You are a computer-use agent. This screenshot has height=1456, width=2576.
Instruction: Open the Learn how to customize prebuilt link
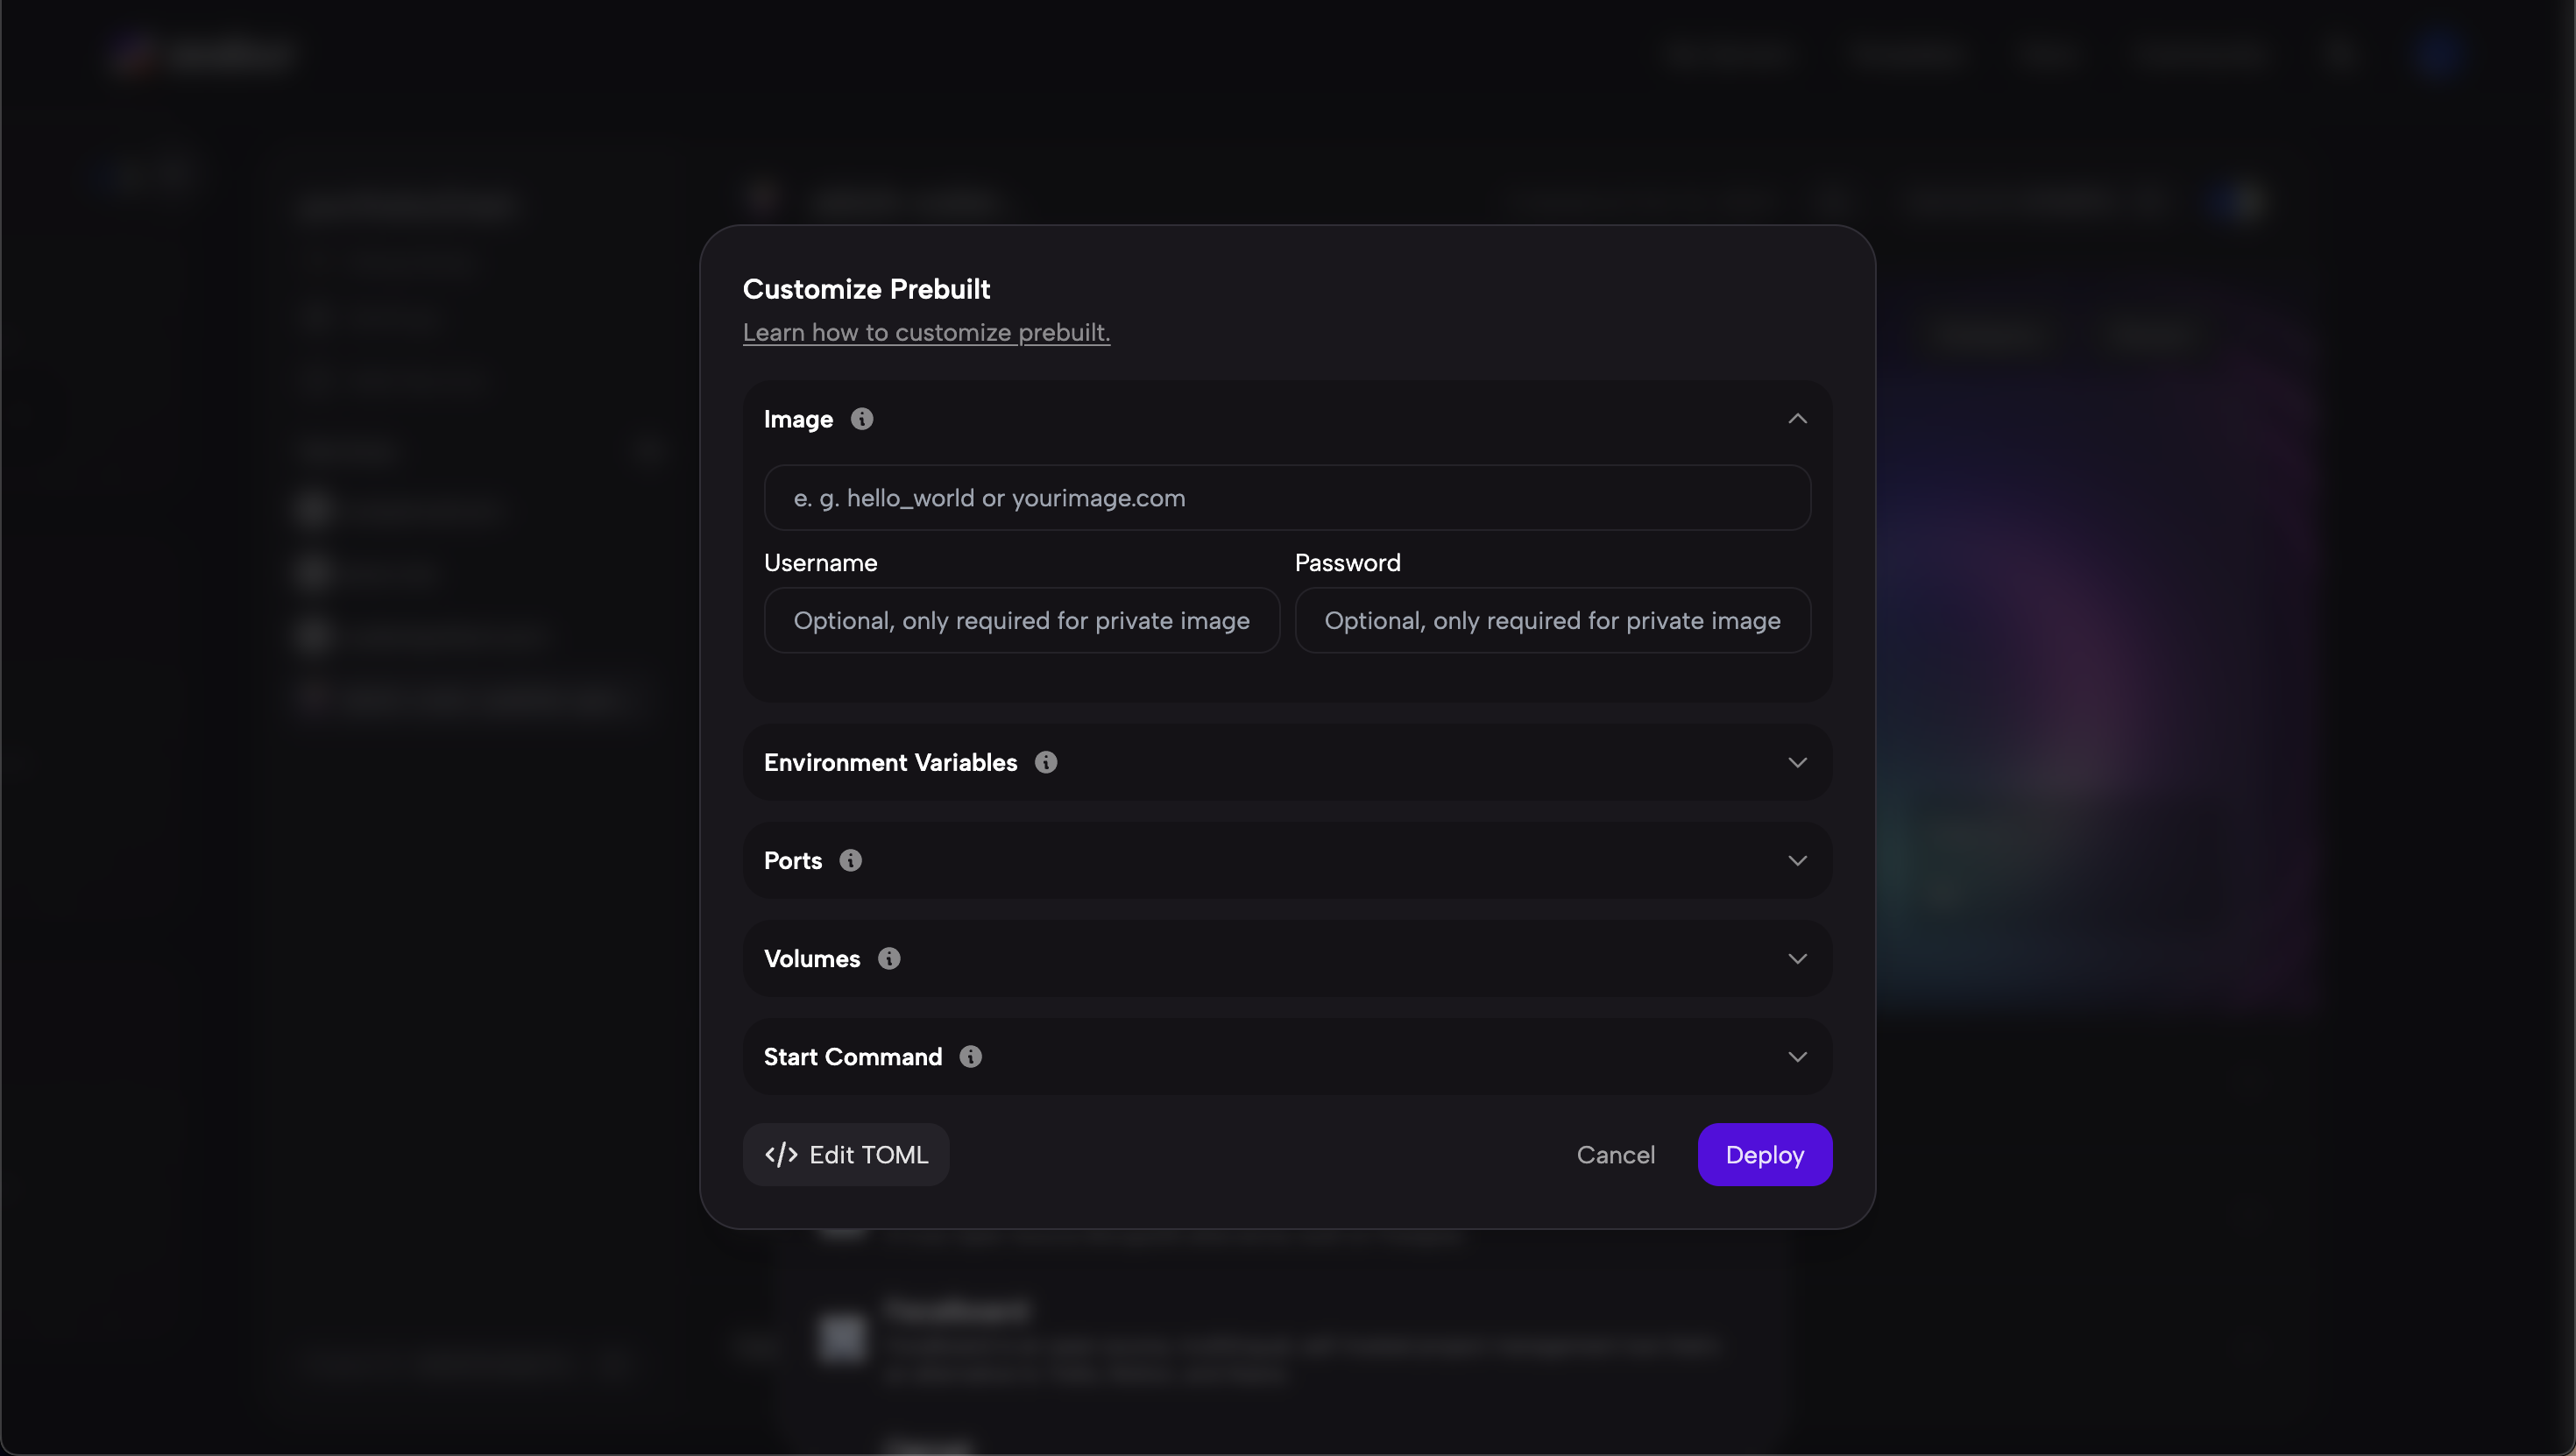tap(926, 332)
